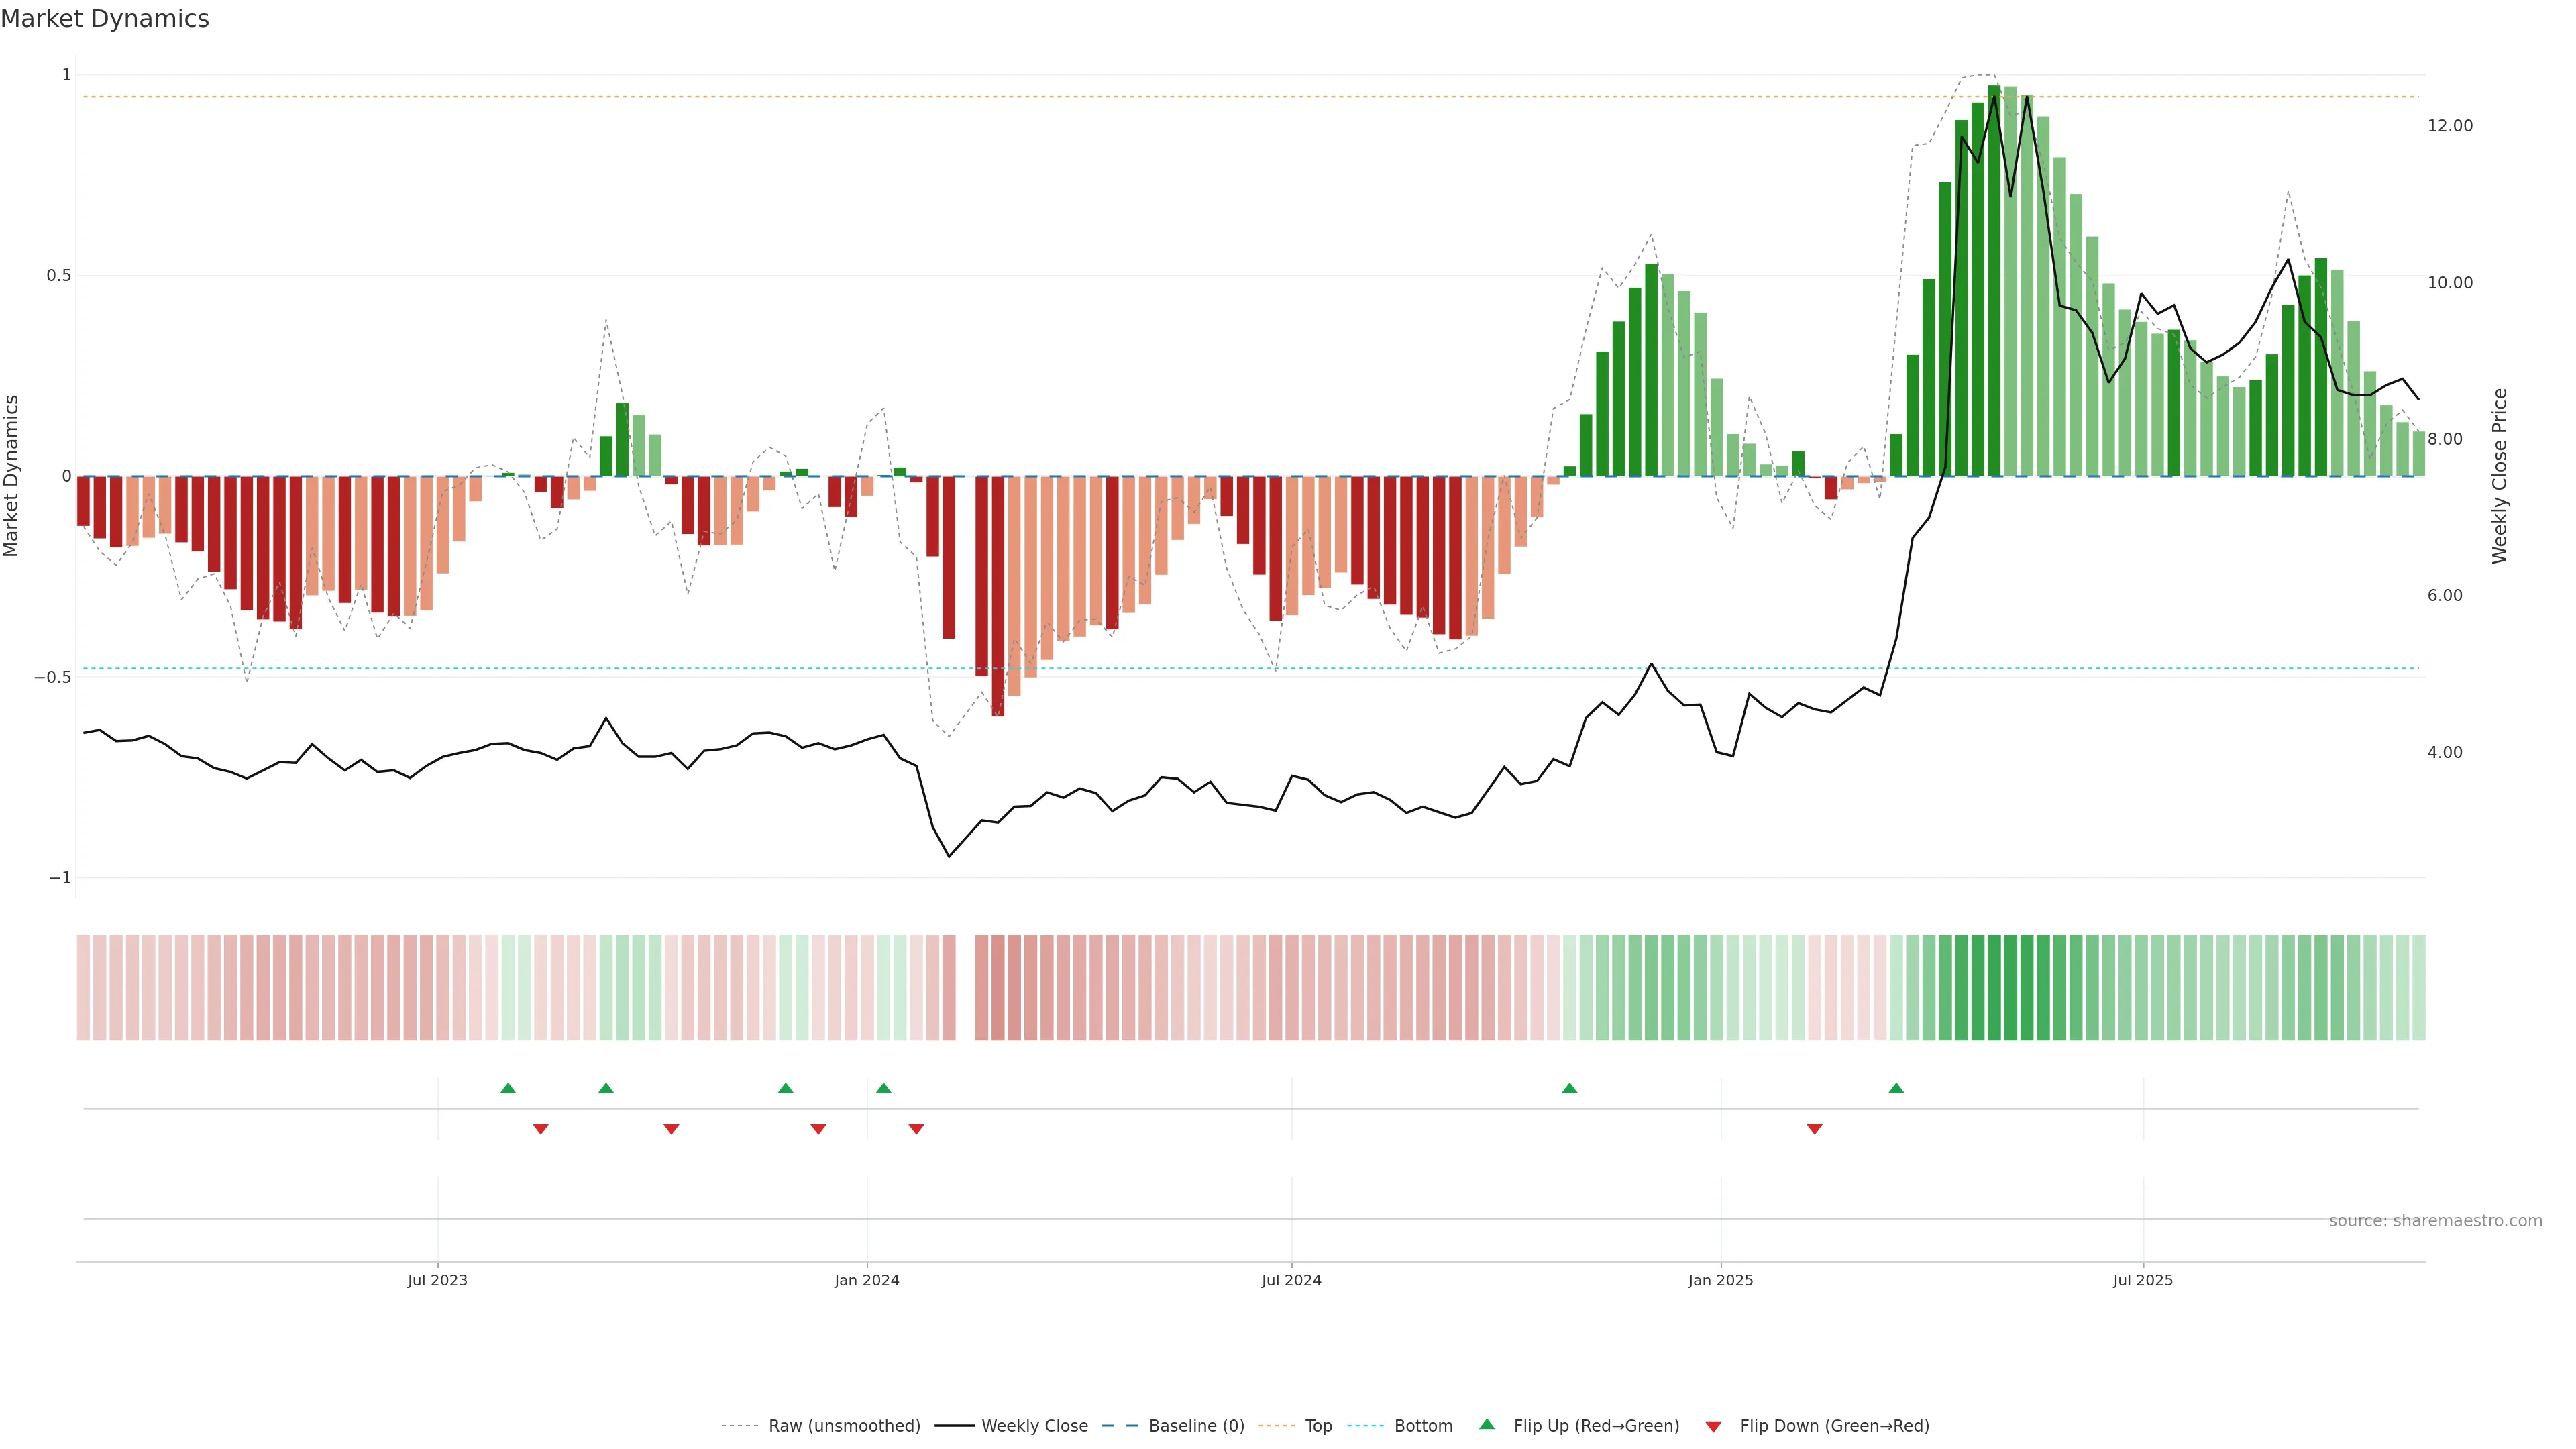Hide the Bottom threshold line via the legend
This screenshot has height=1449, width=2576.
1423,1426
